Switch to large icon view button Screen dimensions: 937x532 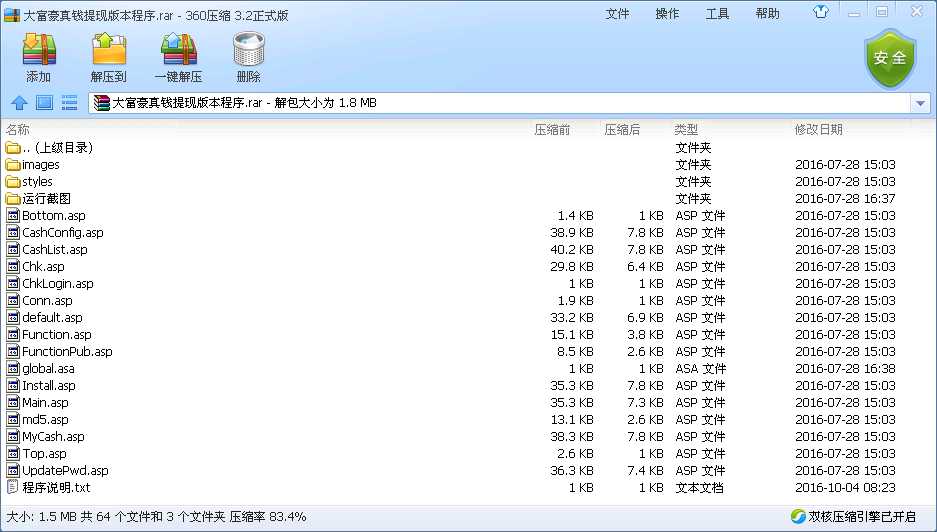44,103
